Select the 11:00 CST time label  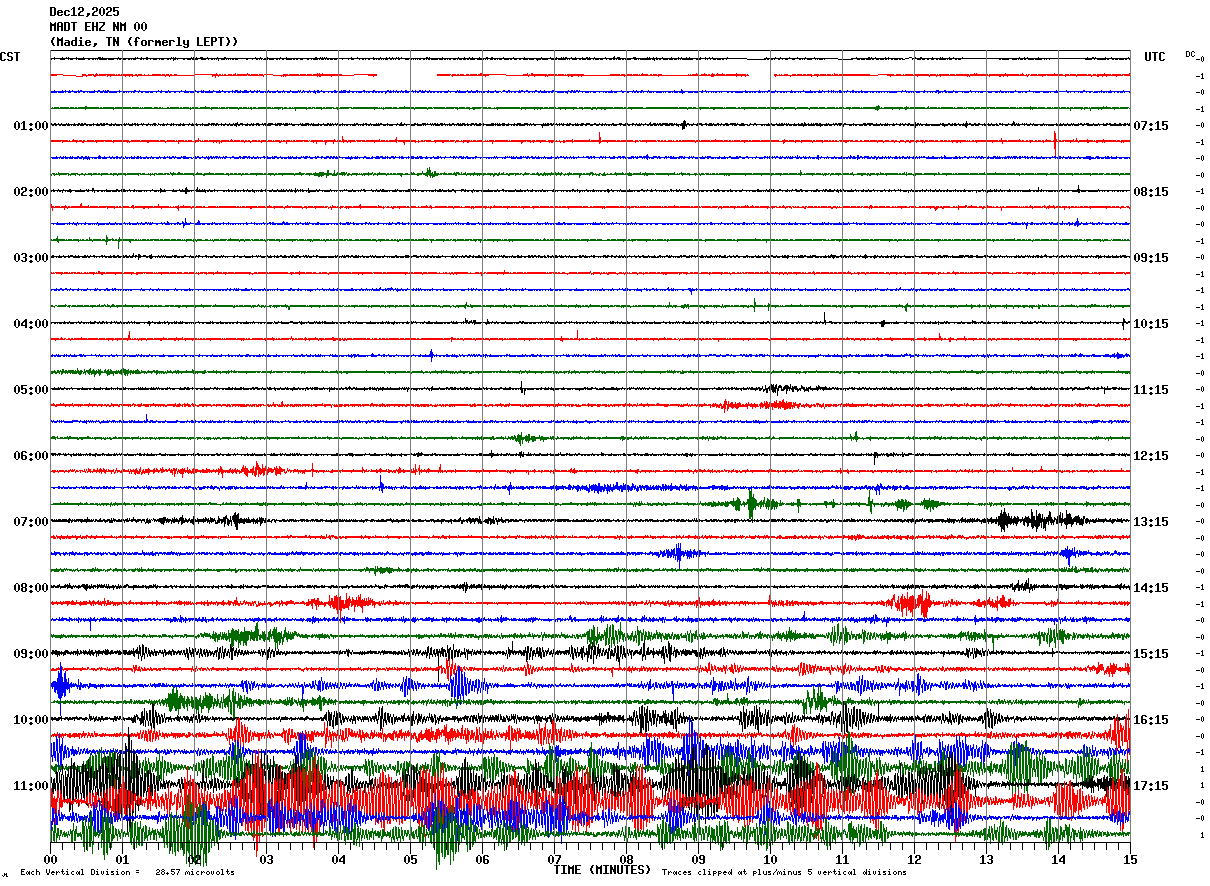coord(31,786)
